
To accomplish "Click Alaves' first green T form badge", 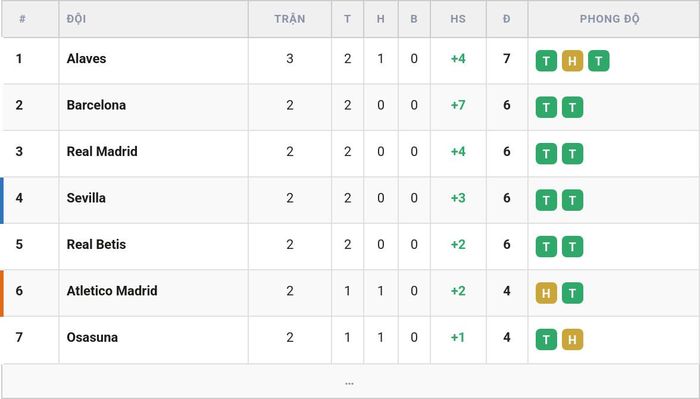I will 546,61.
